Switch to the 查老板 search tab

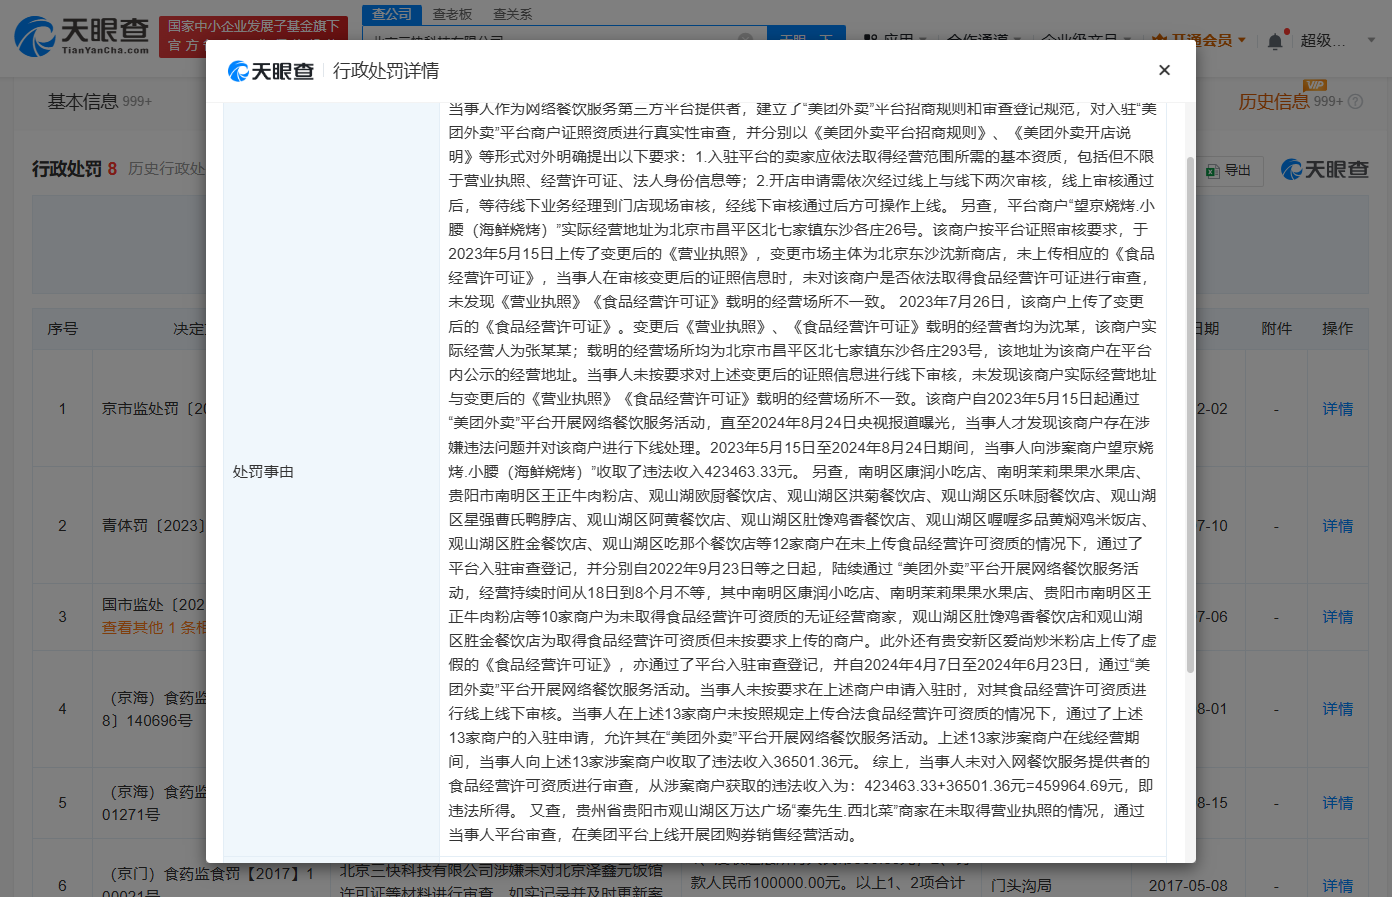[452, 14]
